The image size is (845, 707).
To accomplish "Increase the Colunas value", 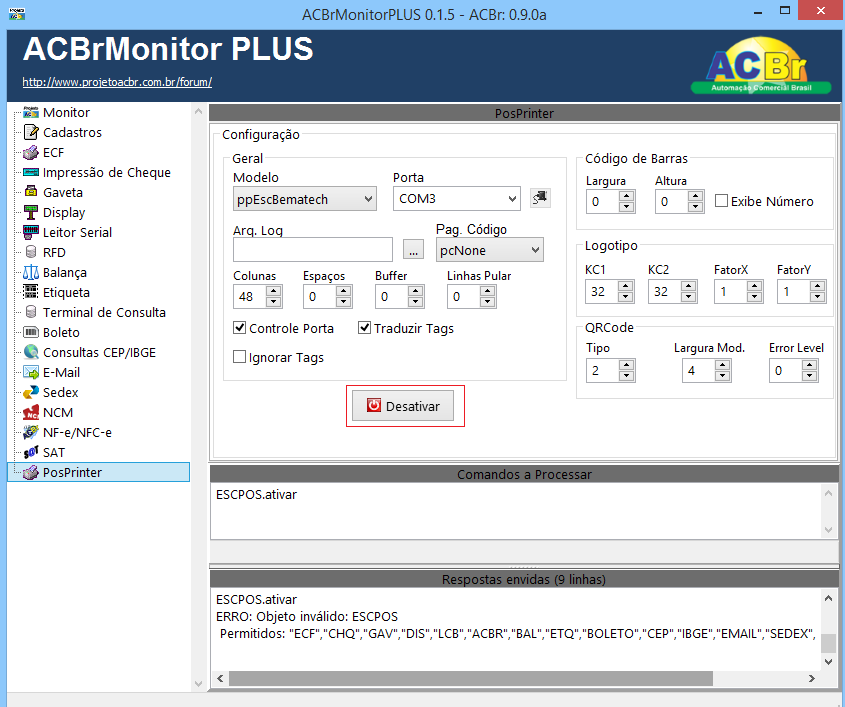I will point(274,291).
